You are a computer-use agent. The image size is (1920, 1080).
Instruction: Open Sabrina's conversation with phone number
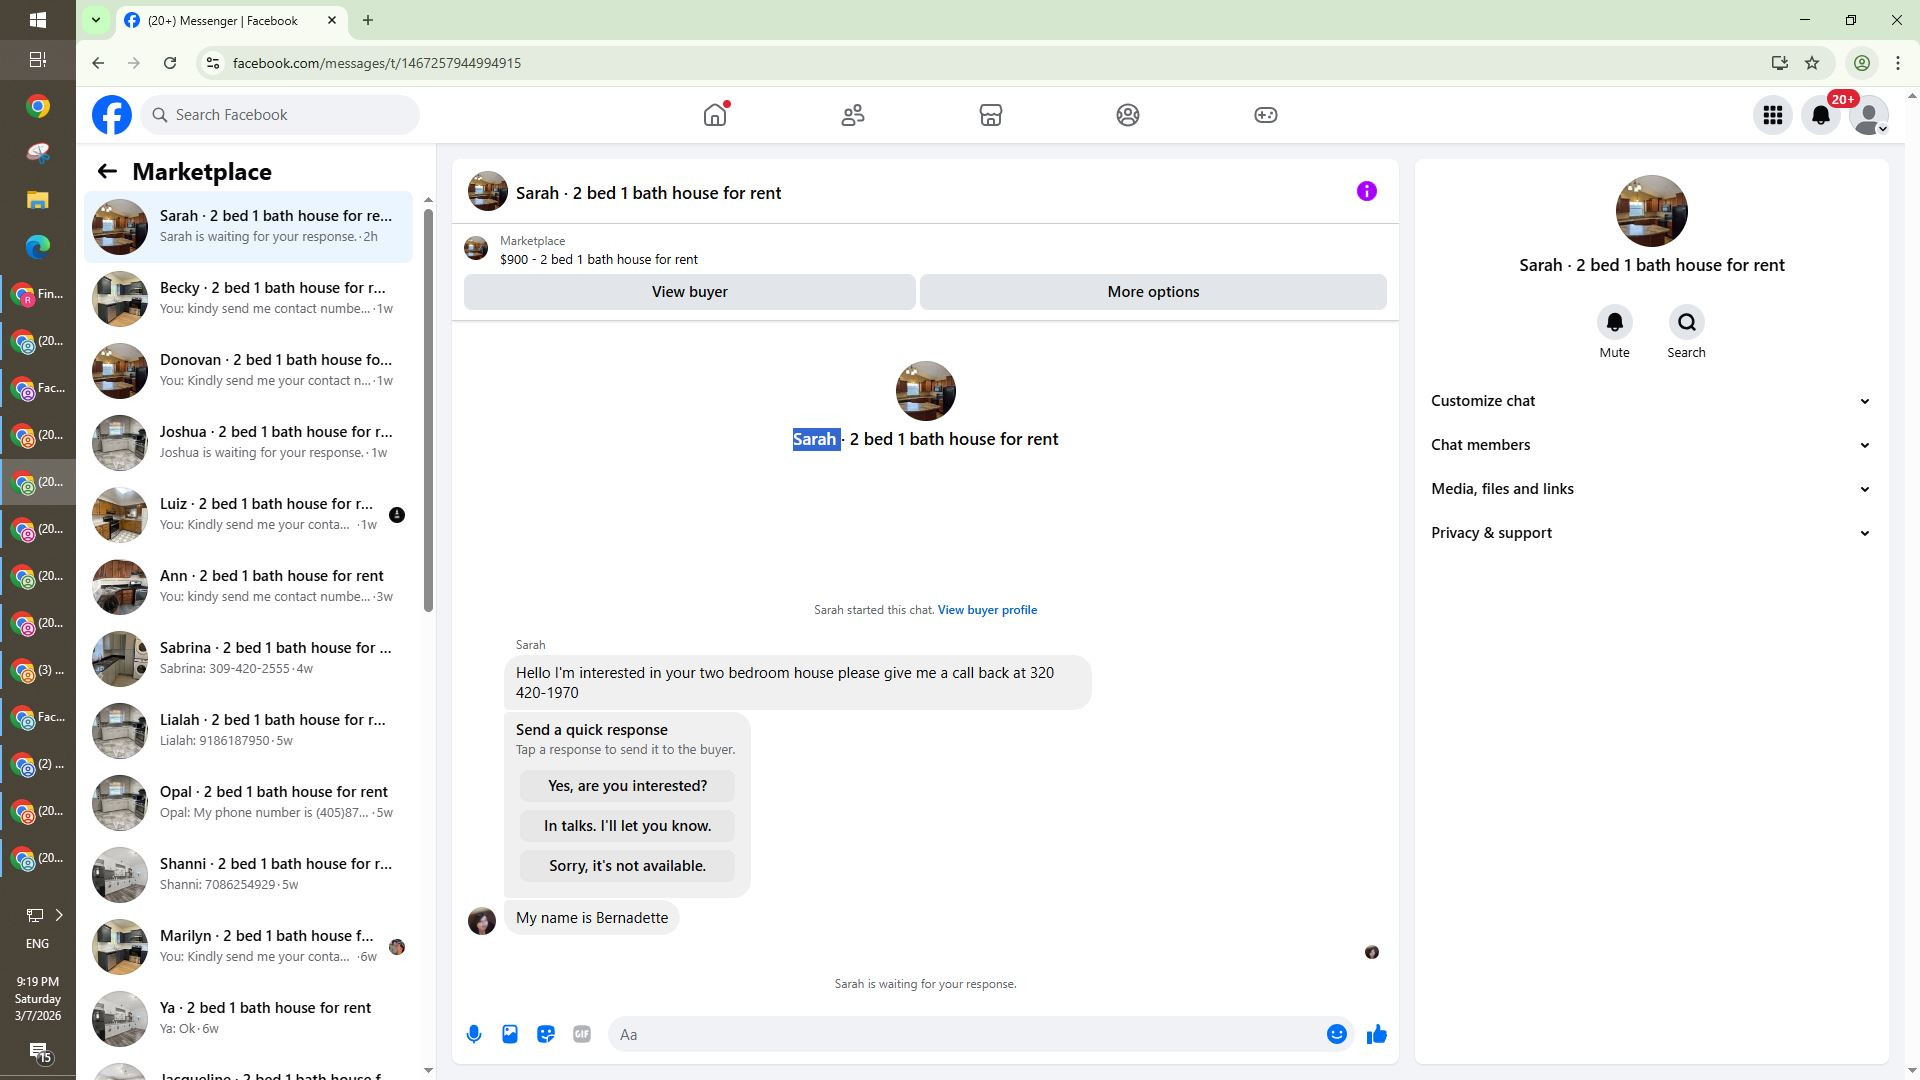click(x=248, y=659)
